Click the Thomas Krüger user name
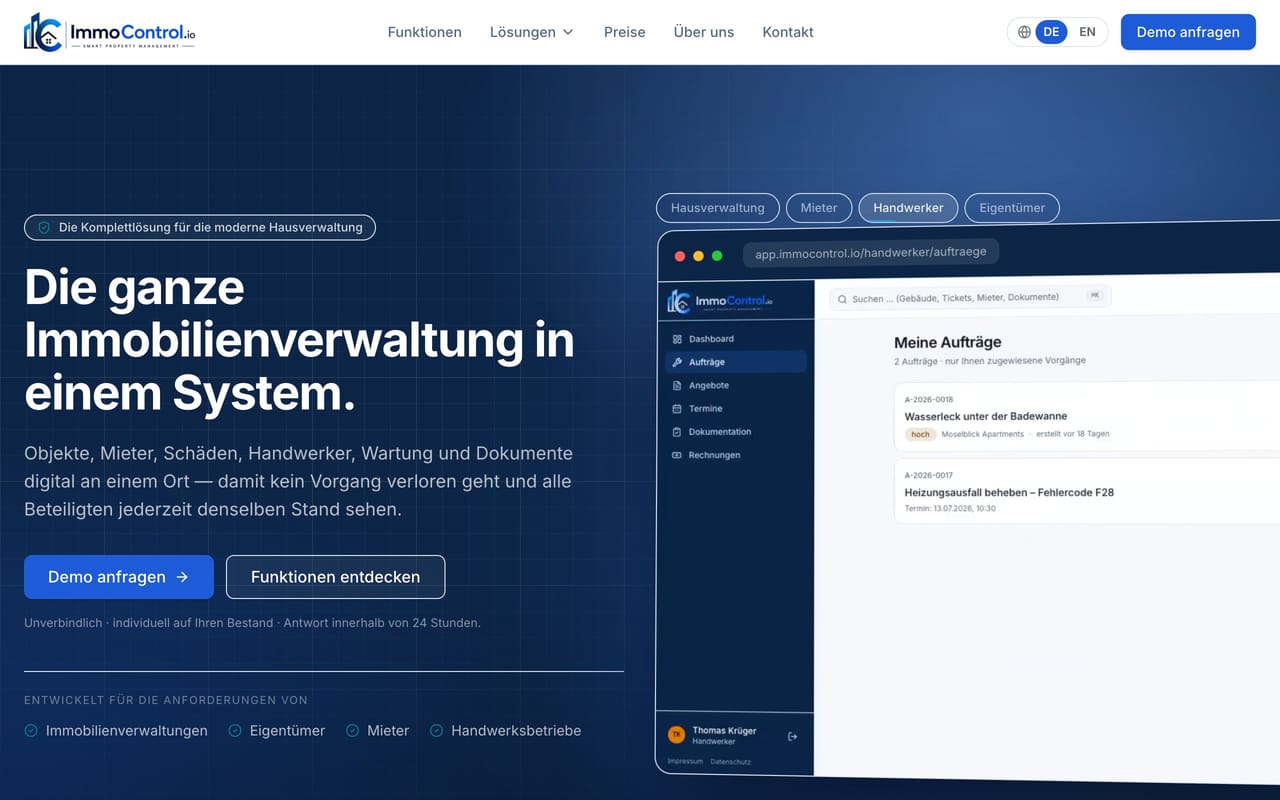This screenshot has height=800, width=1280. pyautogui.click(x=724, y=731)
